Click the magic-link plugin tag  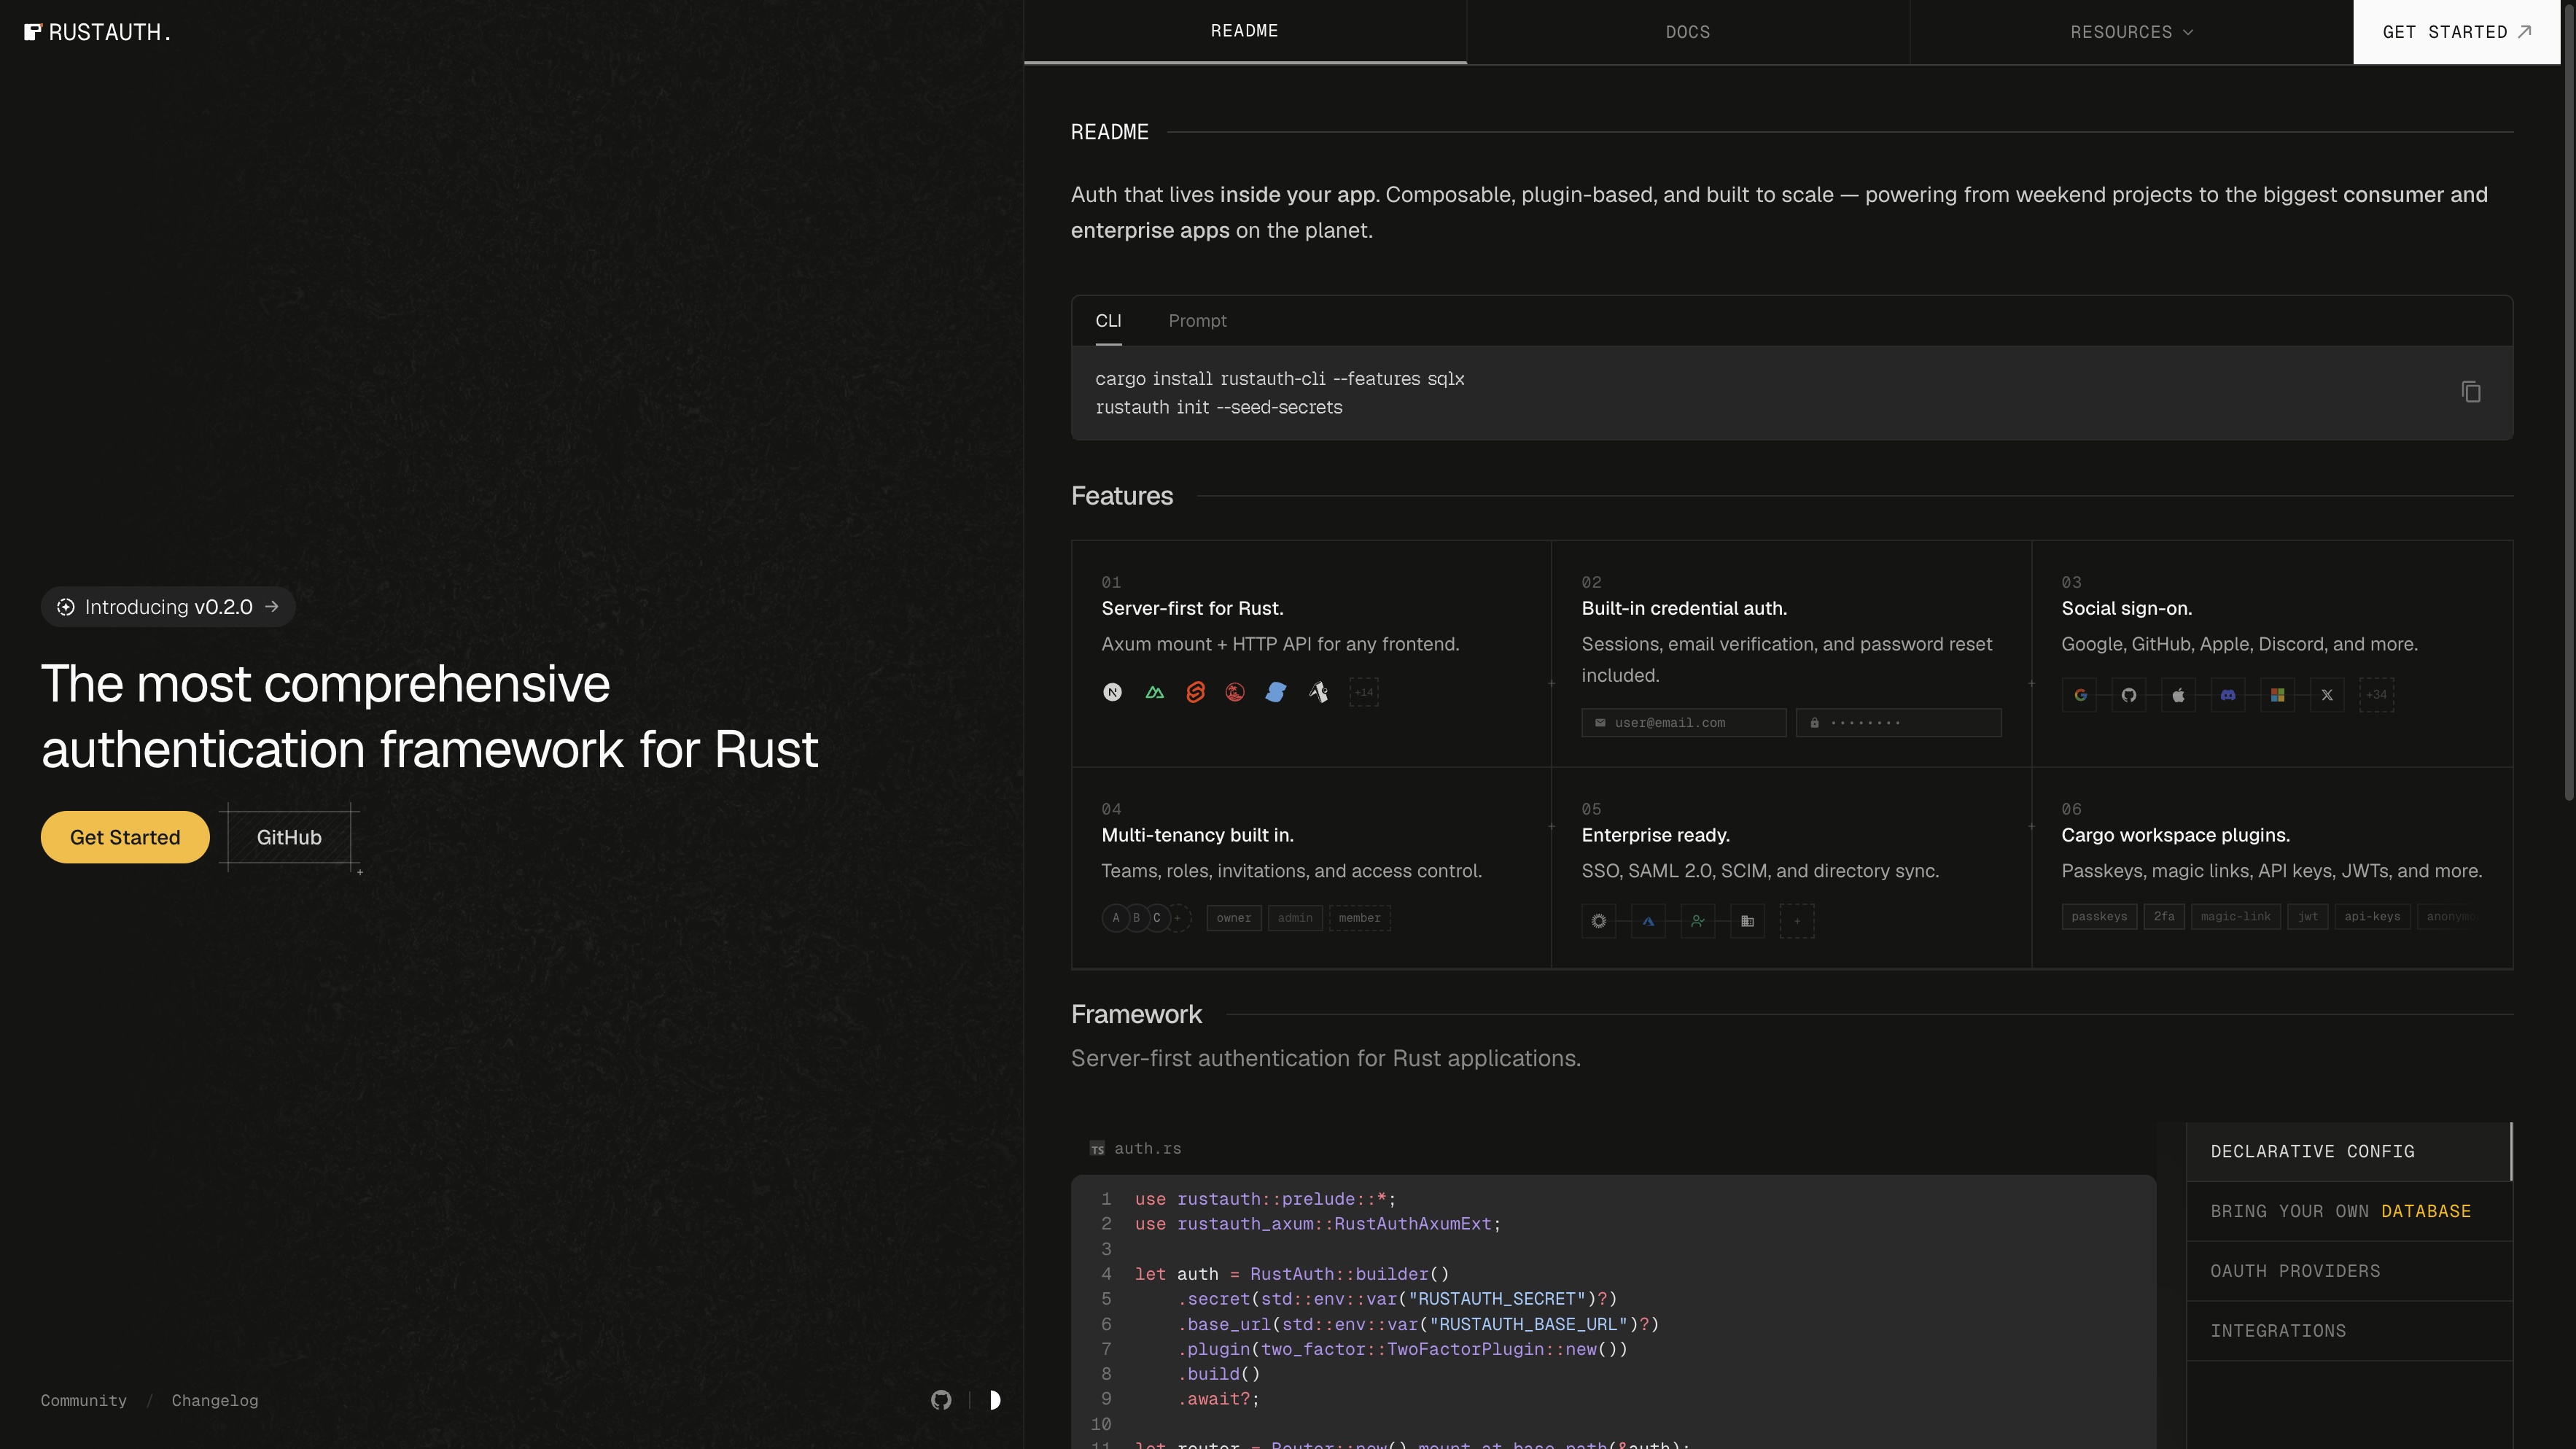[x=2236, y=917]
